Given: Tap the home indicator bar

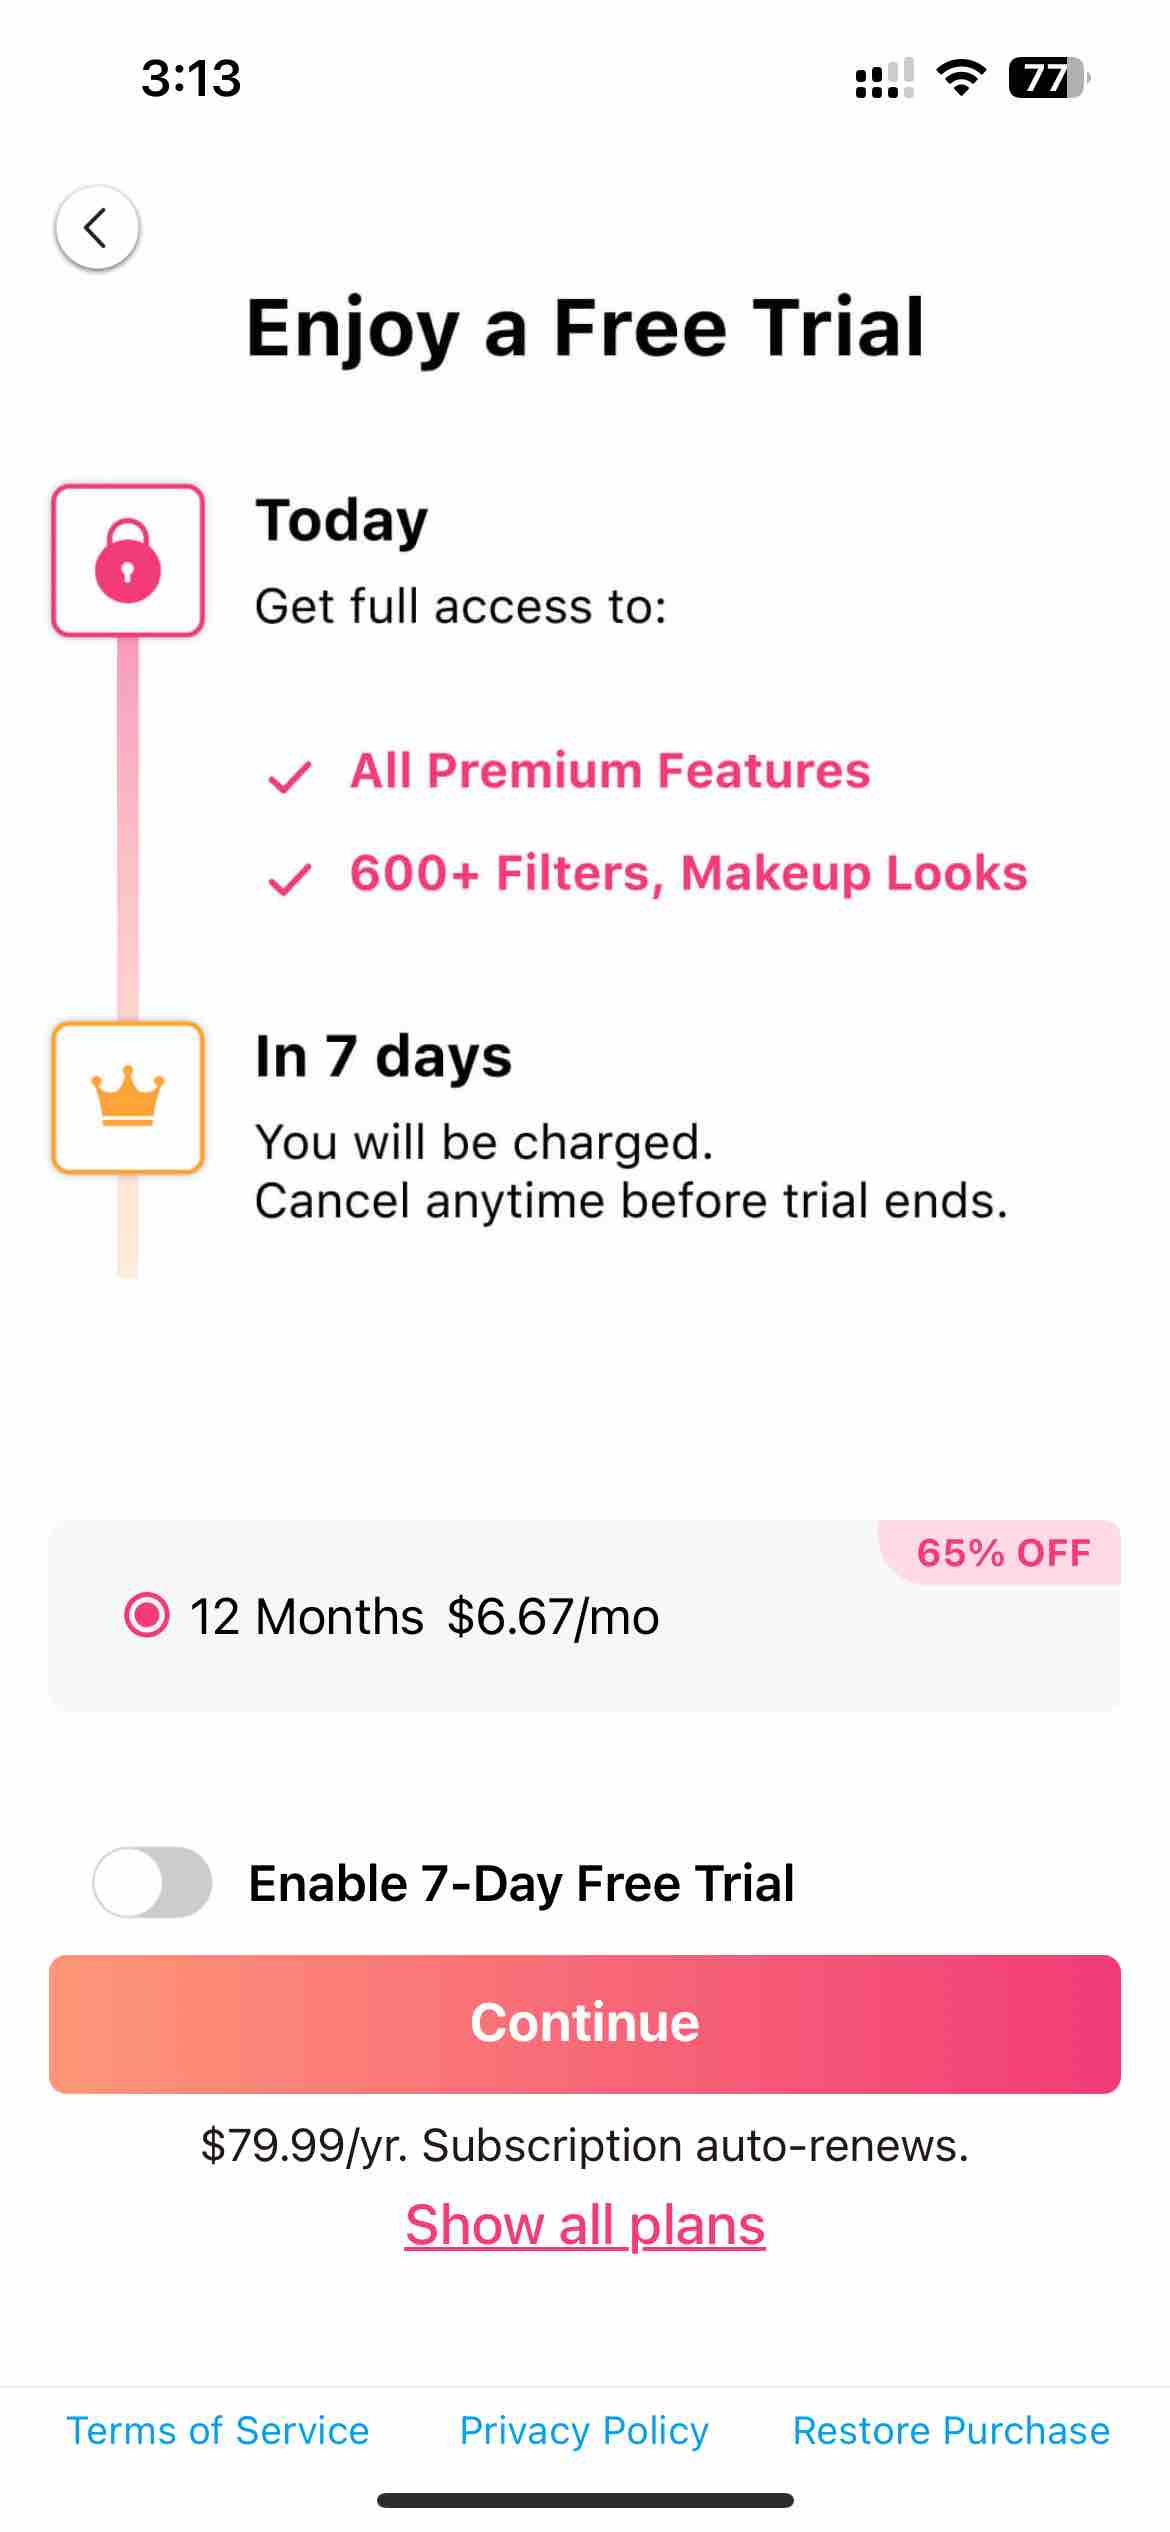Looking at the screenshot, I should click(x=585, y=2500).
